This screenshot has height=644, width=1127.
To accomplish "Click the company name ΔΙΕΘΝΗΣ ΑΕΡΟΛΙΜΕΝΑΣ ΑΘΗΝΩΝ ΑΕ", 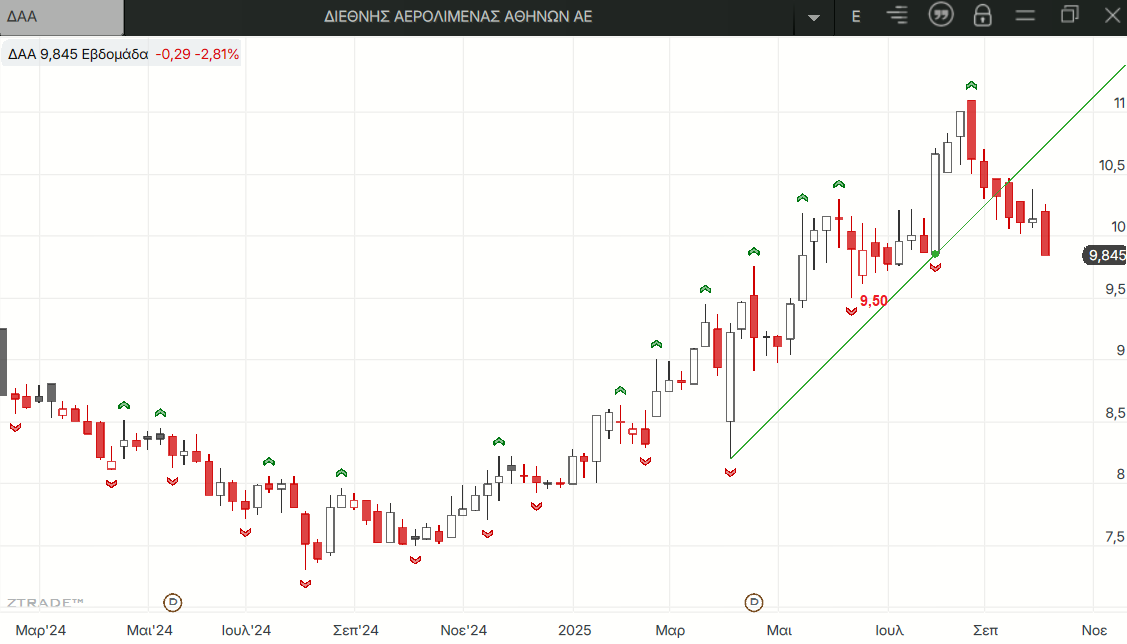I will coord(459,17).
